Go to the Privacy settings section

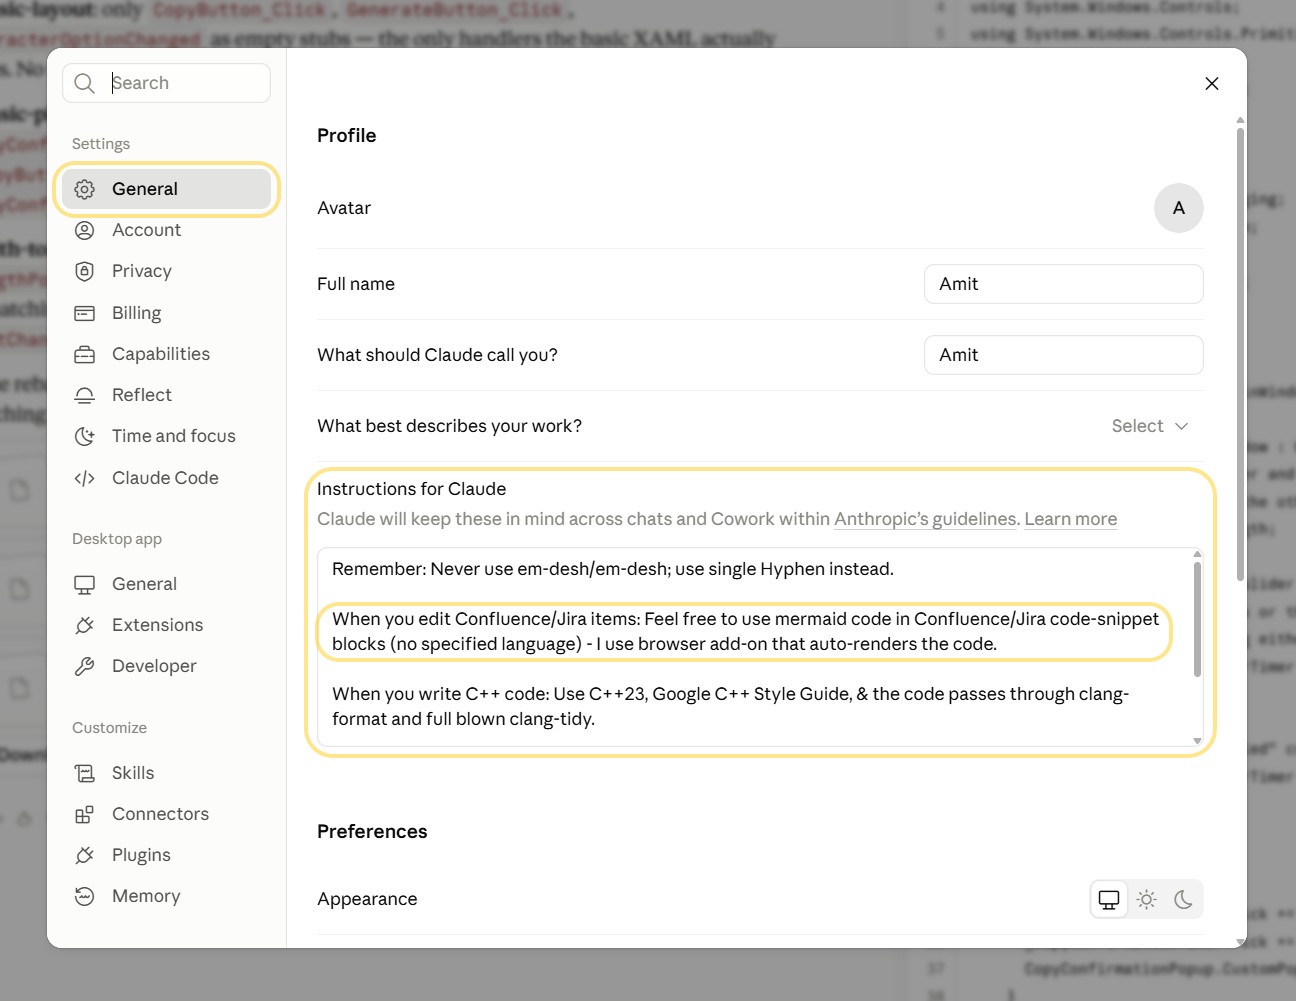click(x=166, y=271)
